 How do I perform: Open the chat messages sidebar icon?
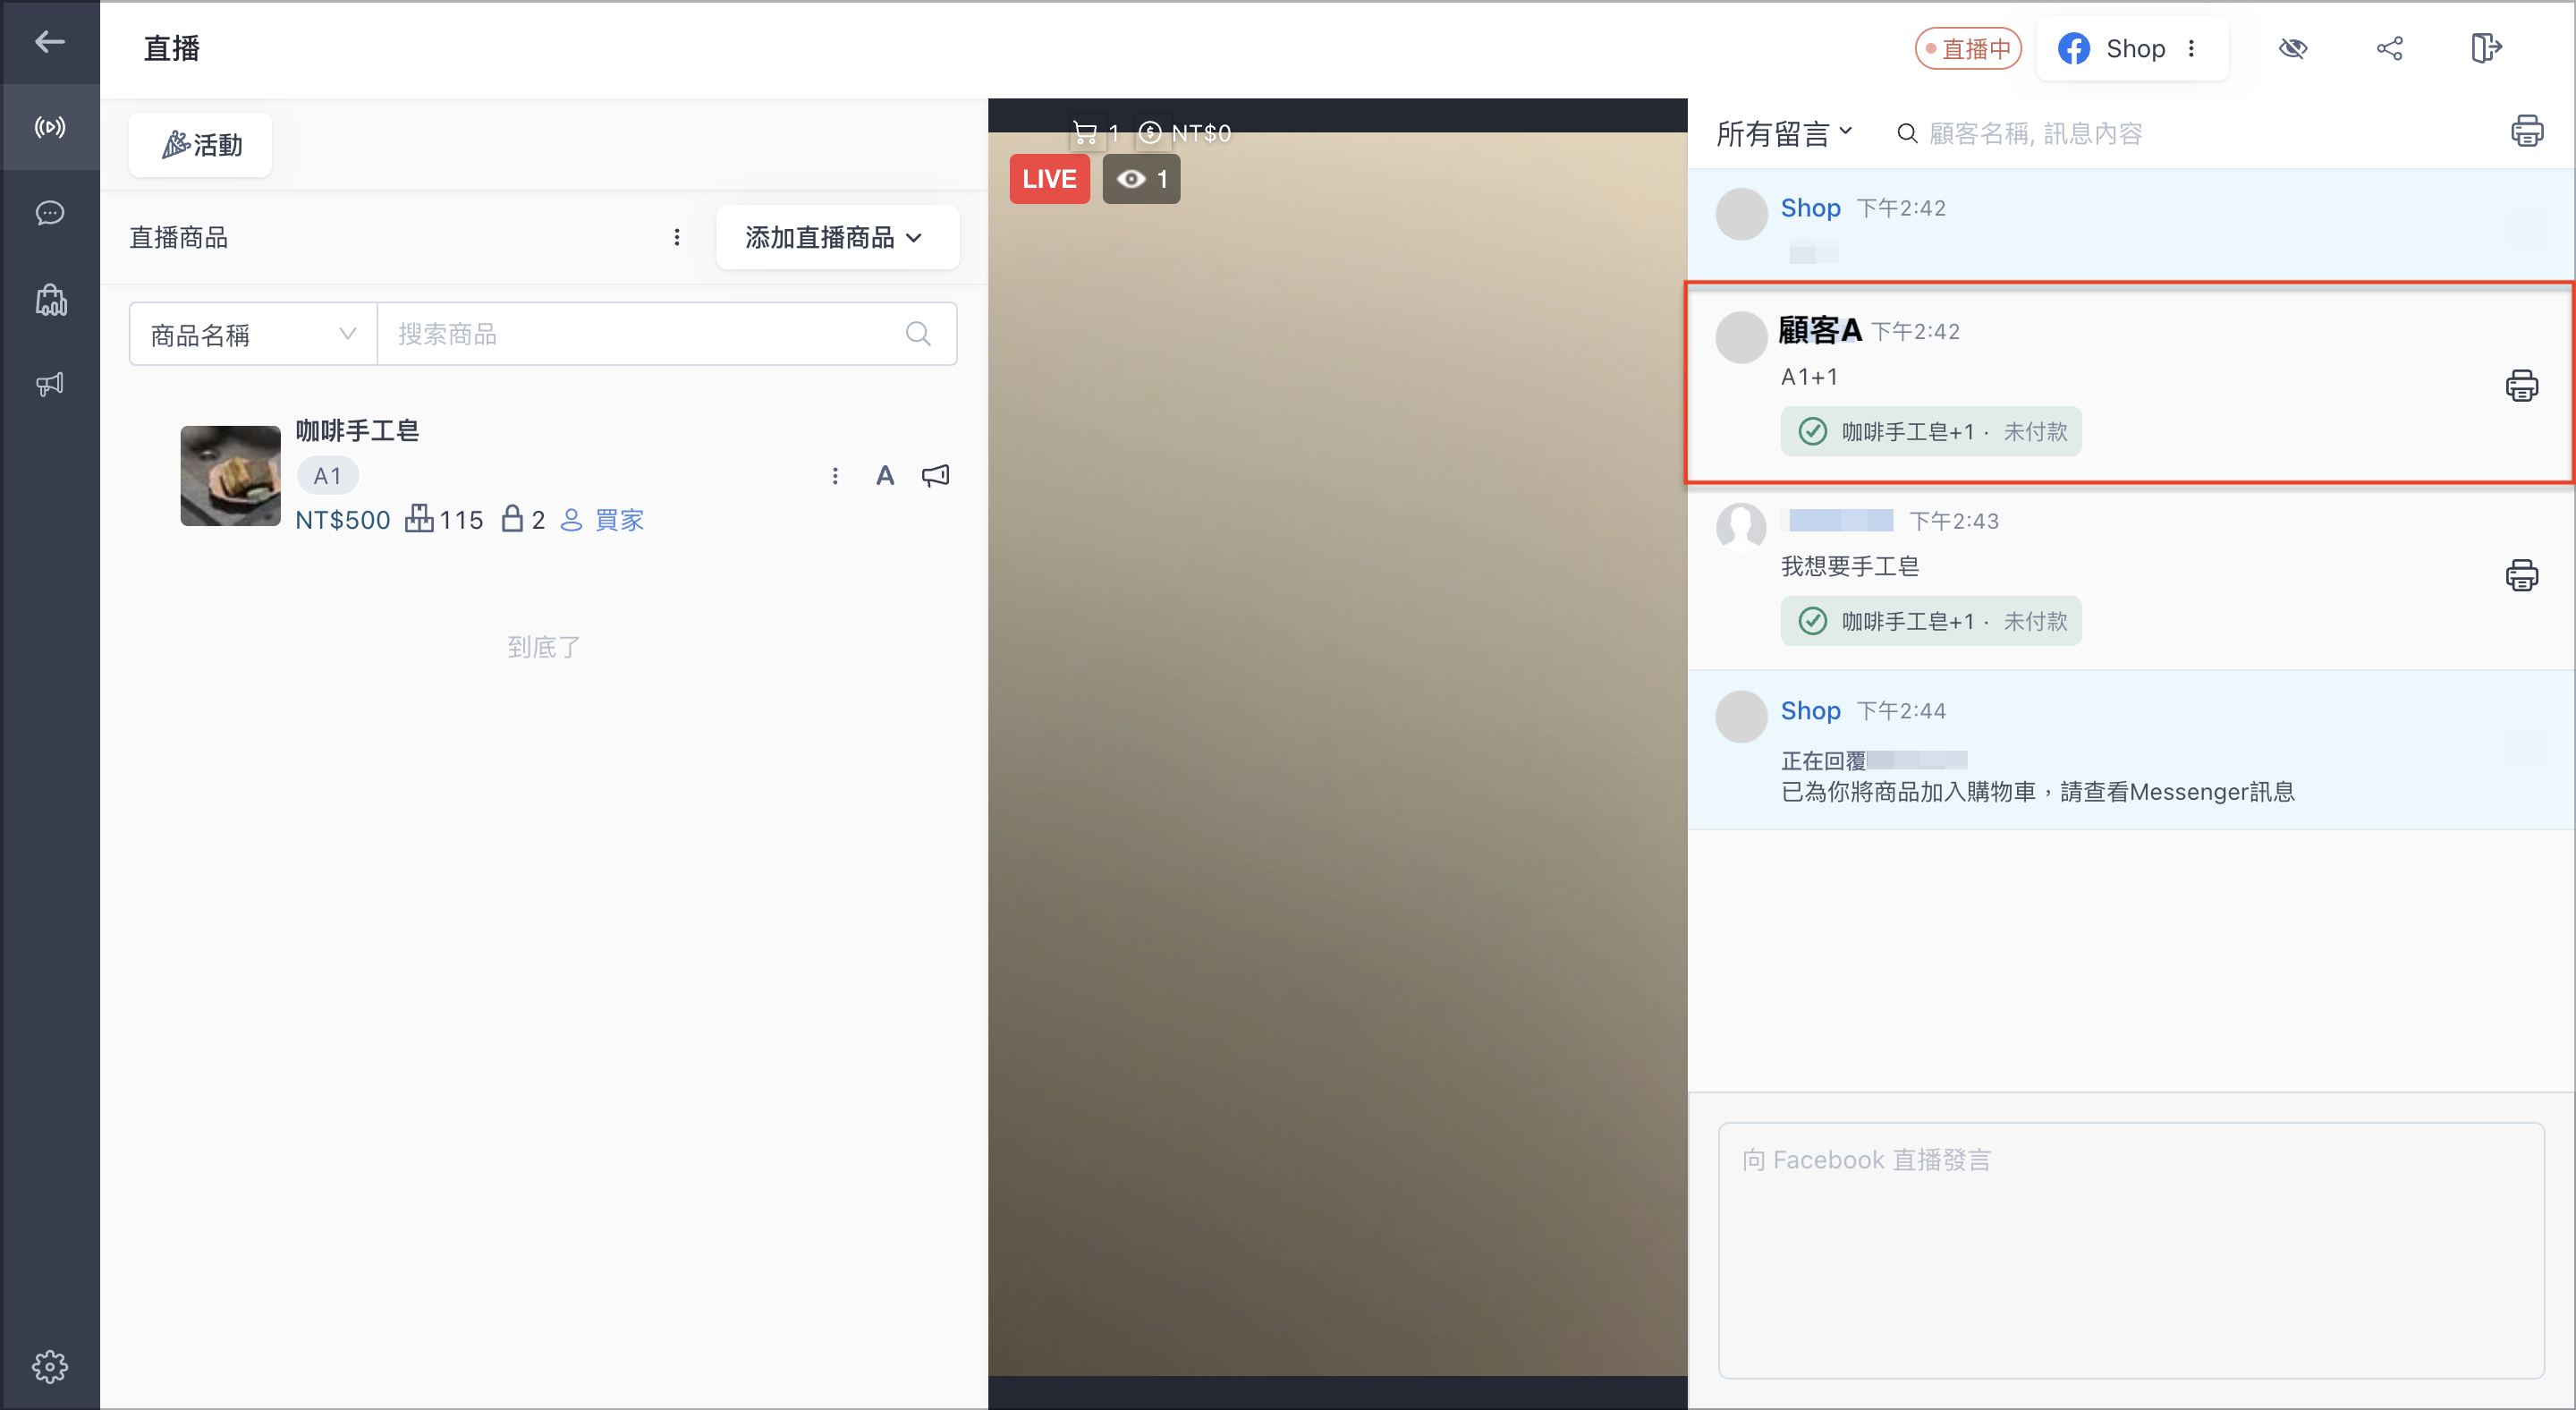click(x=50, y=213)
